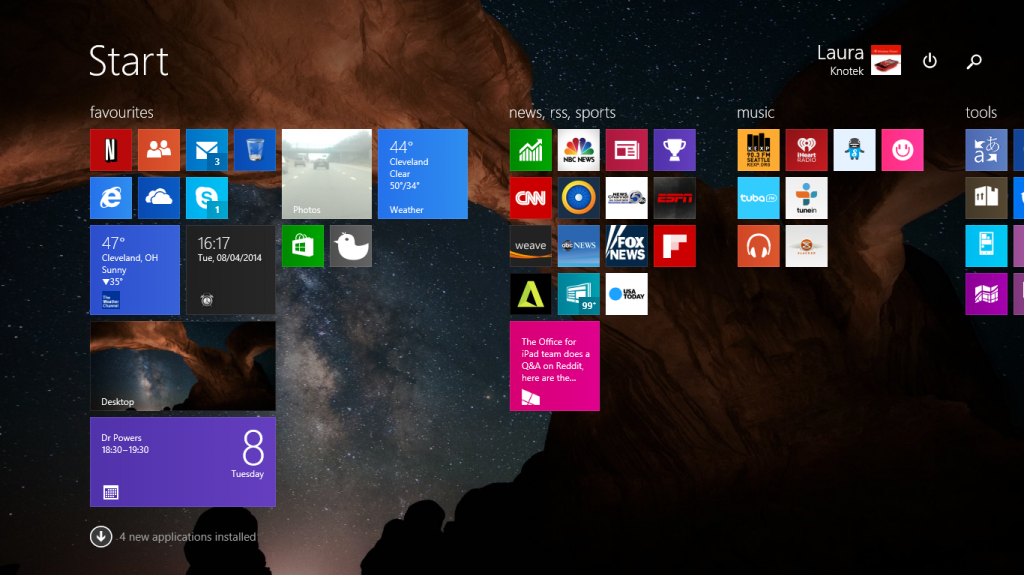Open the Skype tile
Image resolution: width=1024 pixels, height=575 pixels.
coord(206,198)
